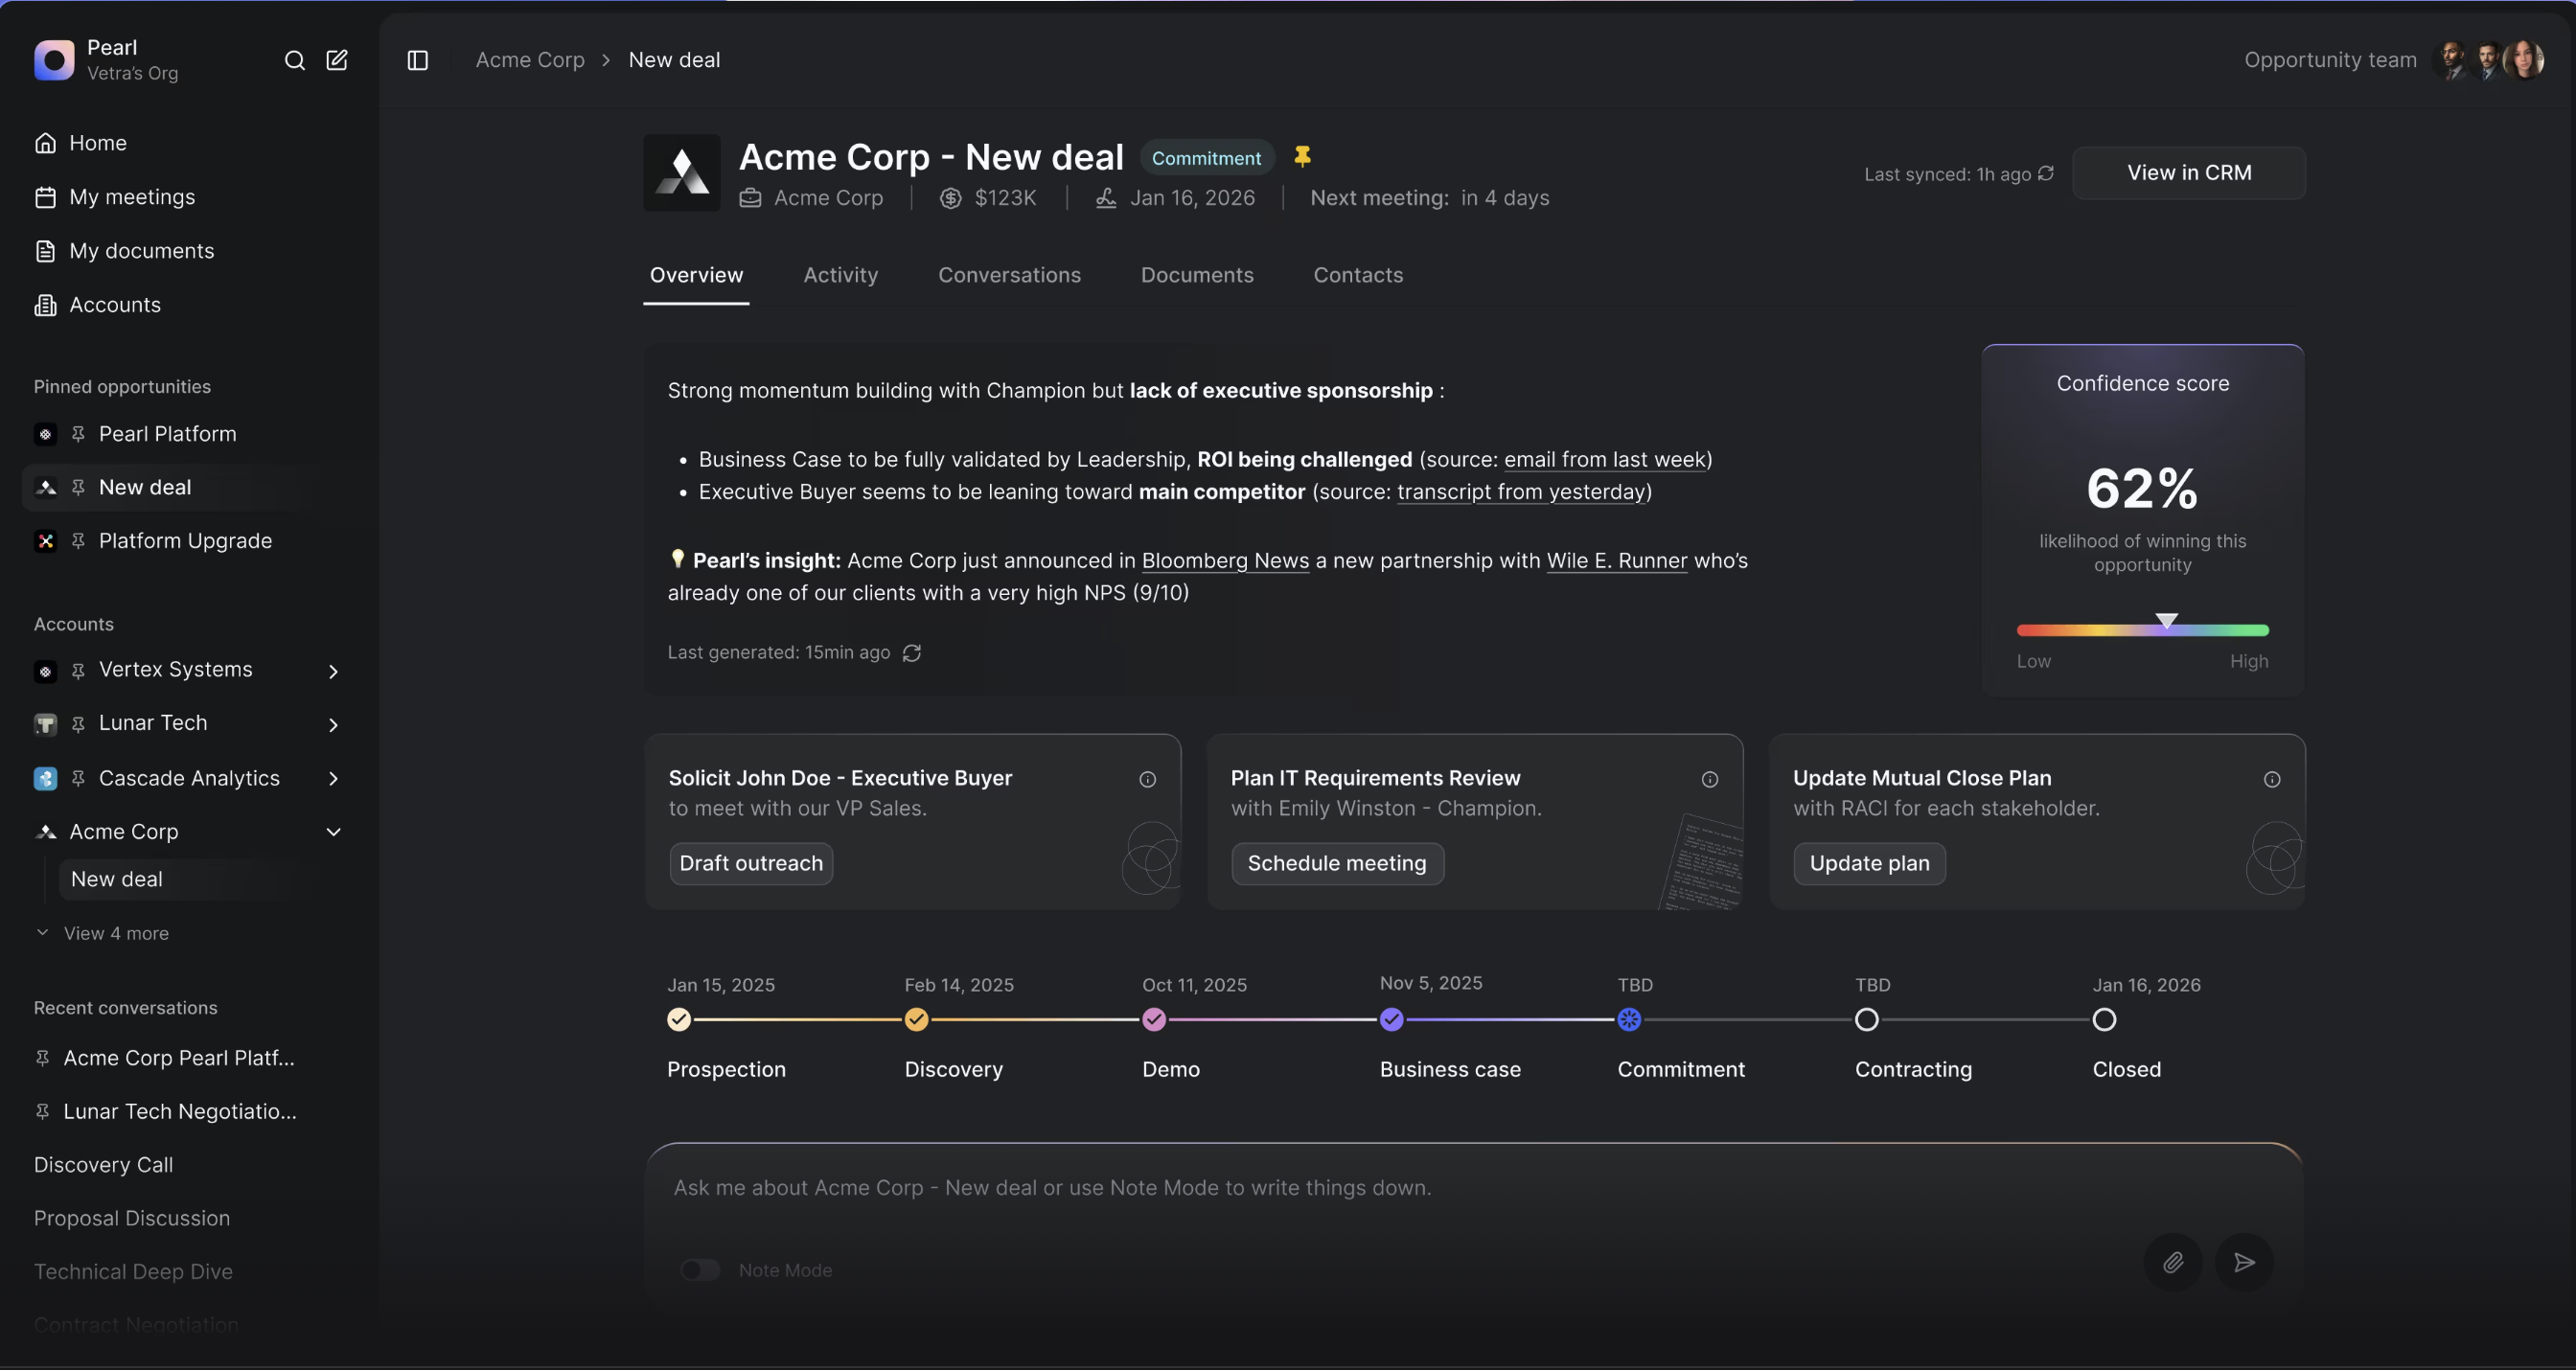Click the Draft outreach button

751,863
